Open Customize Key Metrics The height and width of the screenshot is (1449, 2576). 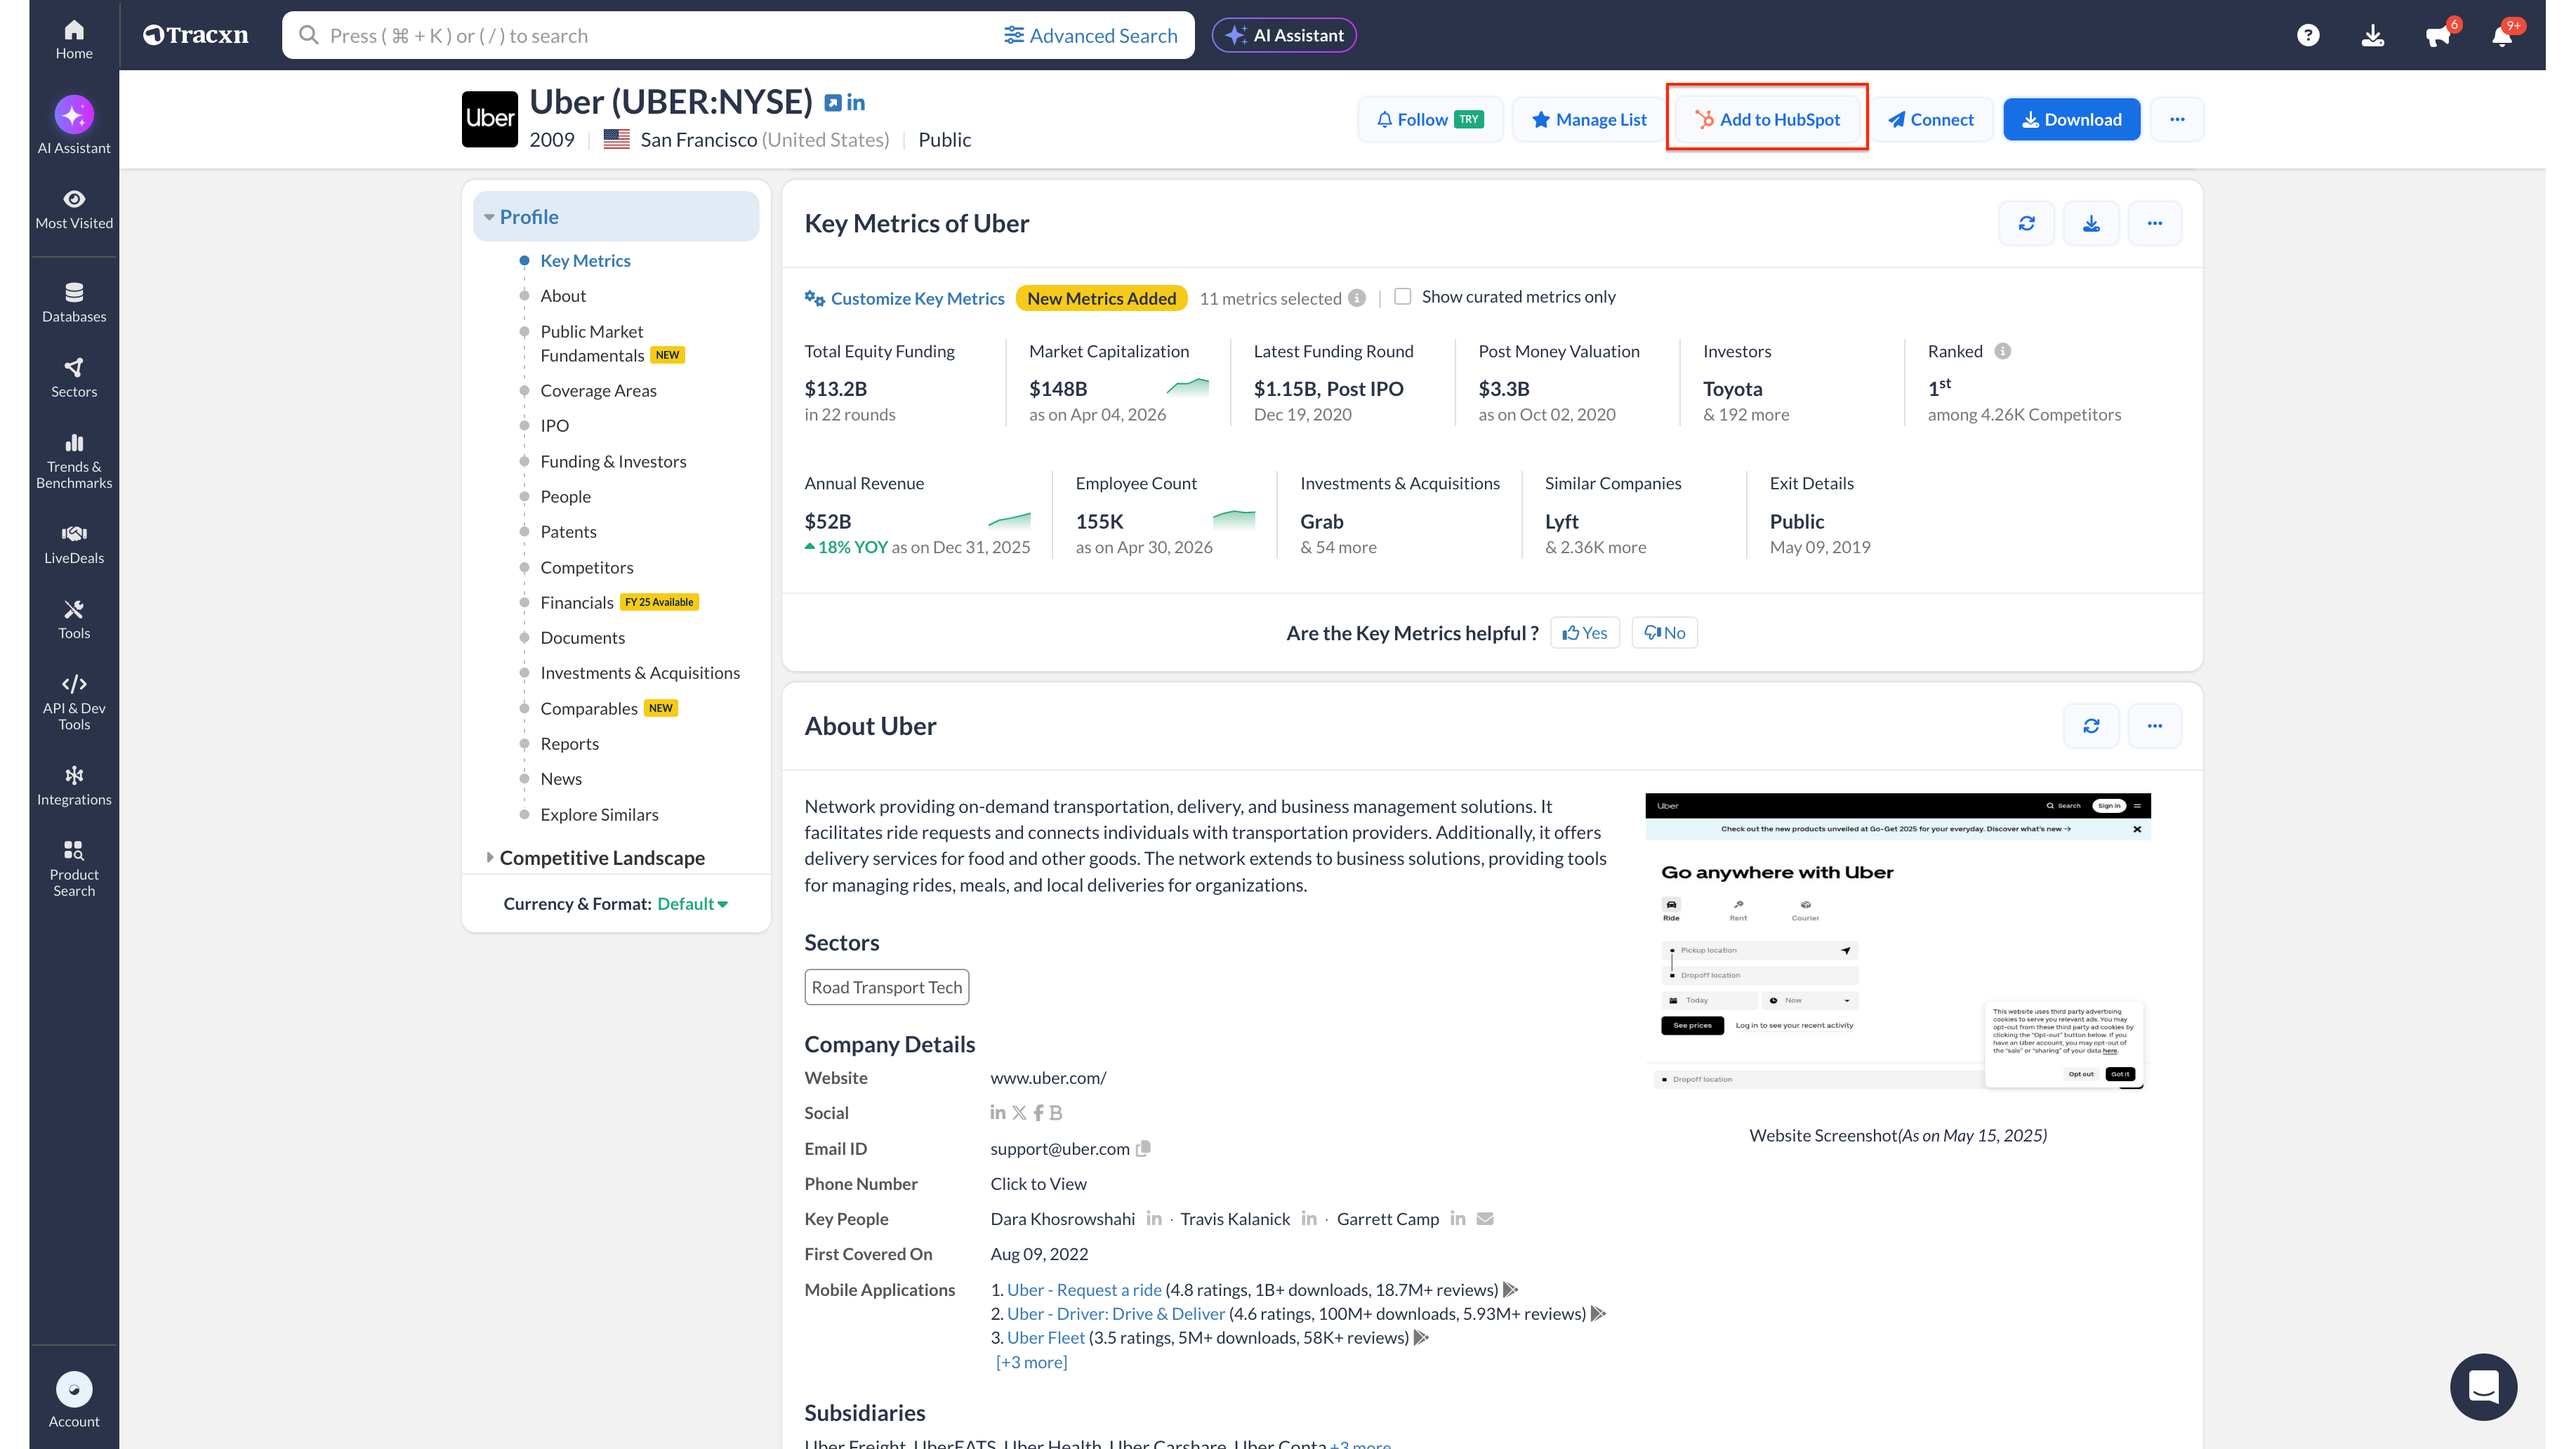click(x=905, y=298)
